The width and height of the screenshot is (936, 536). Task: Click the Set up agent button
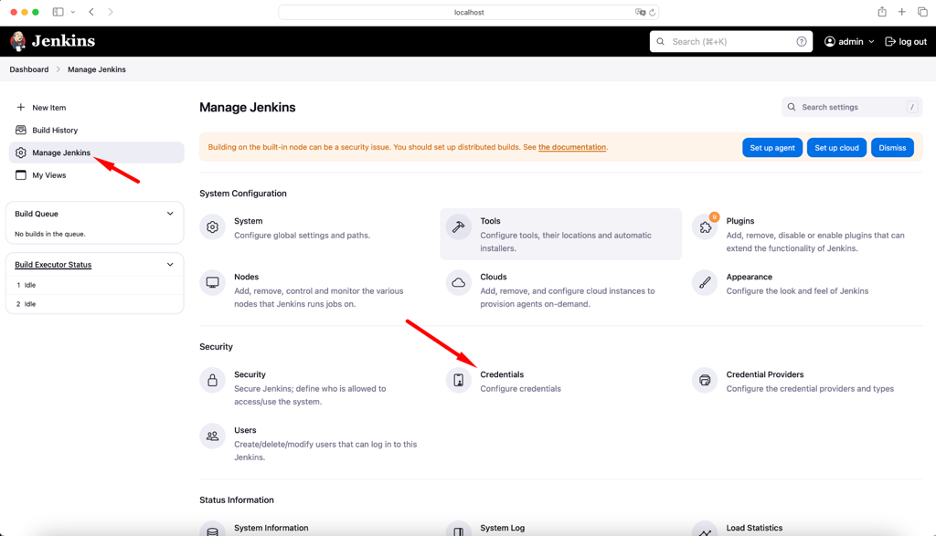772,148
